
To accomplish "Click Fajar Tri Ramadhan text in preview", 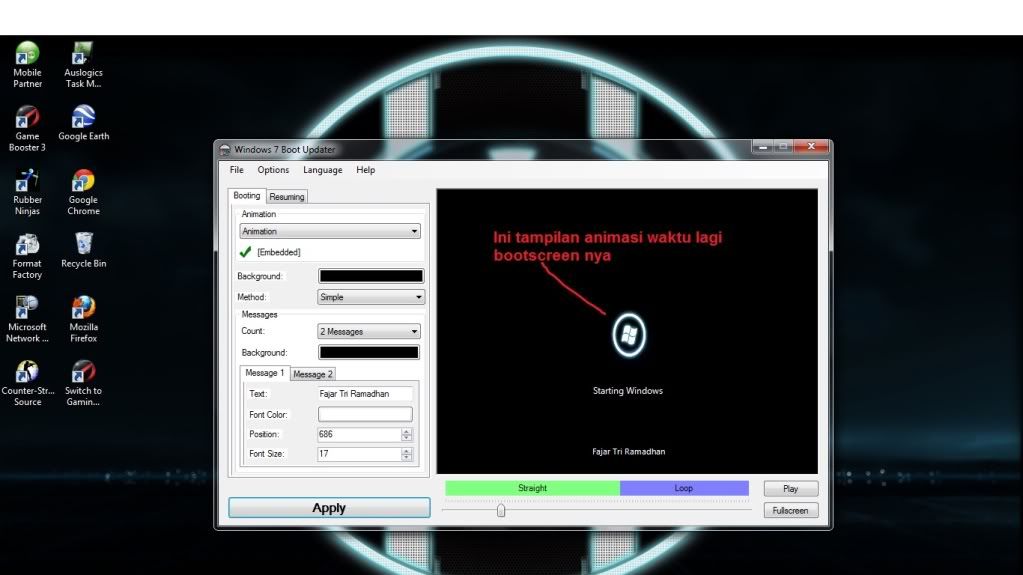I will click(628, 452).
